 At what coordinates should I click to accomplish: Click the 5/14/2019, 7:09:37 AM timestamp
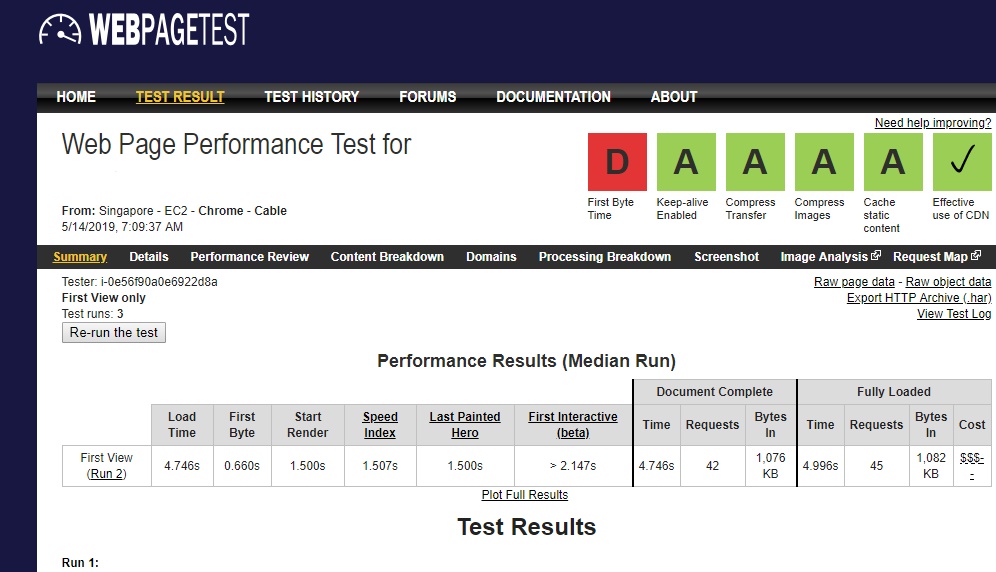[x=122, y=226]
